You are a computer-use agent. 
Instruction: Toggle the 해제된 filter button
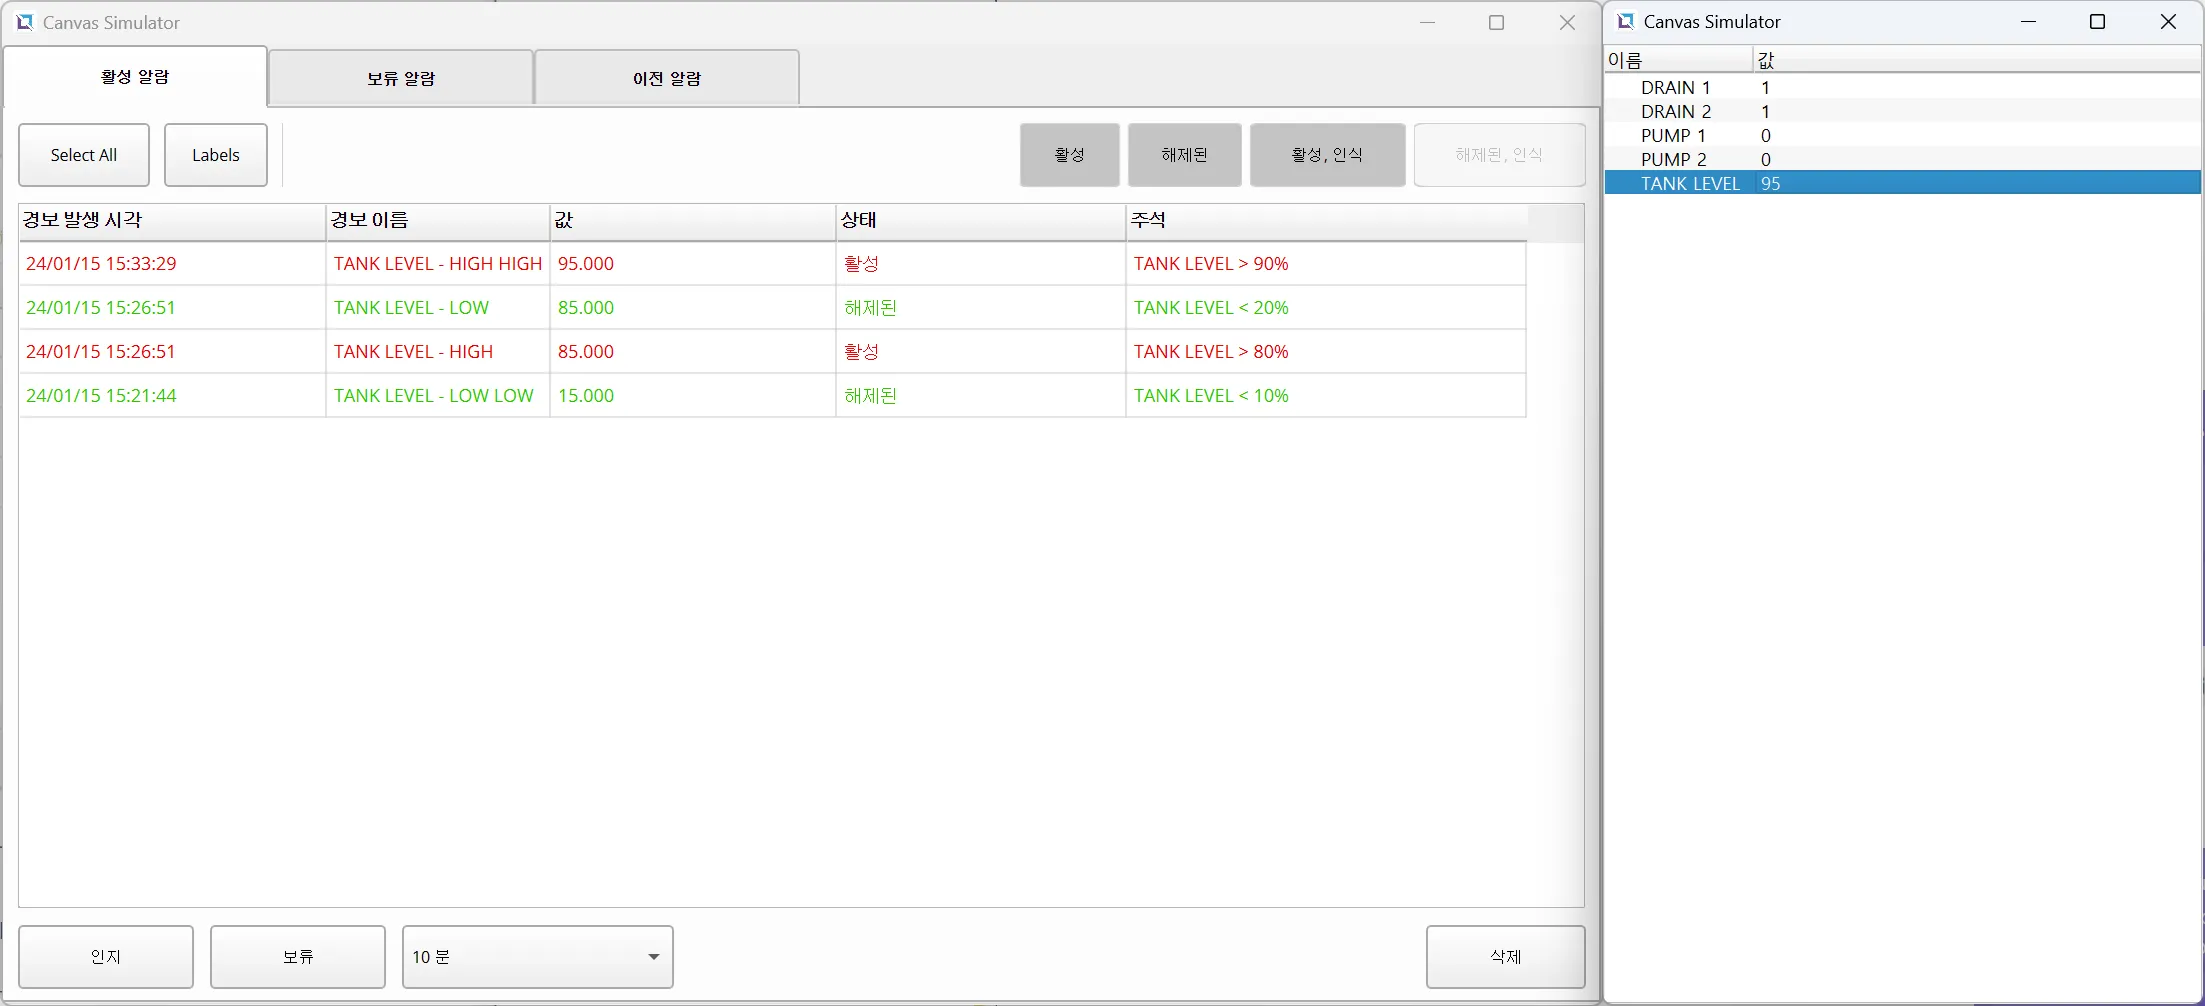(1184, 155)
